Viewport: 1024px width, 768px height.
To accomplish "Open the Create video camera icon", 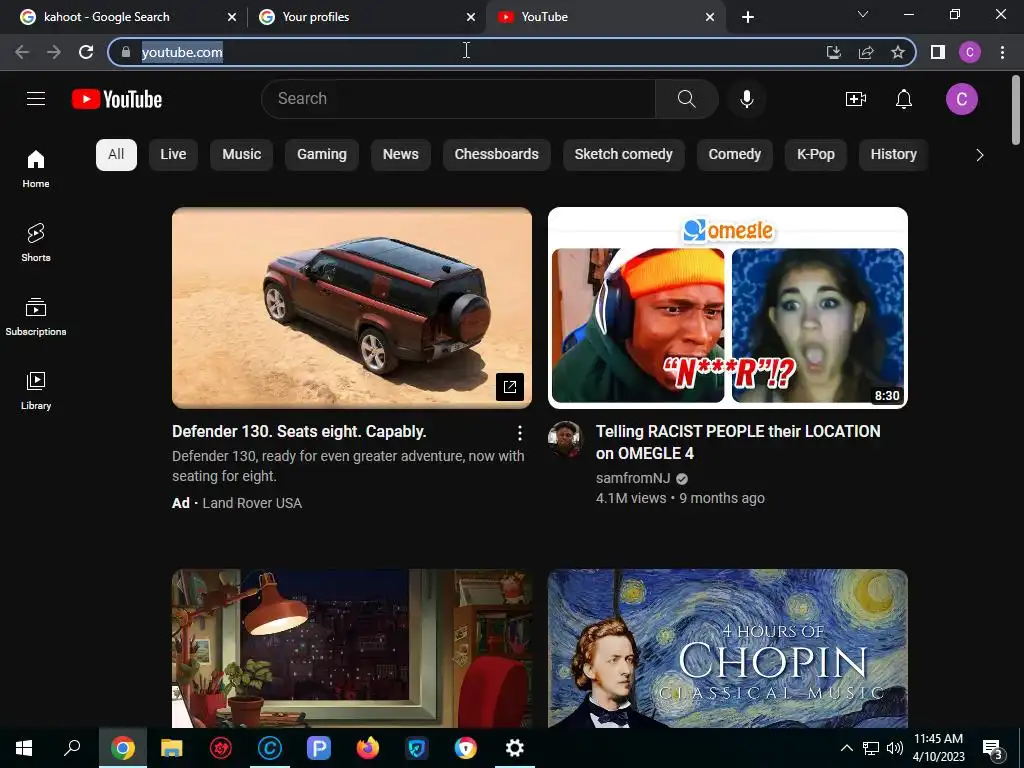I will click(x=856, y=99).
